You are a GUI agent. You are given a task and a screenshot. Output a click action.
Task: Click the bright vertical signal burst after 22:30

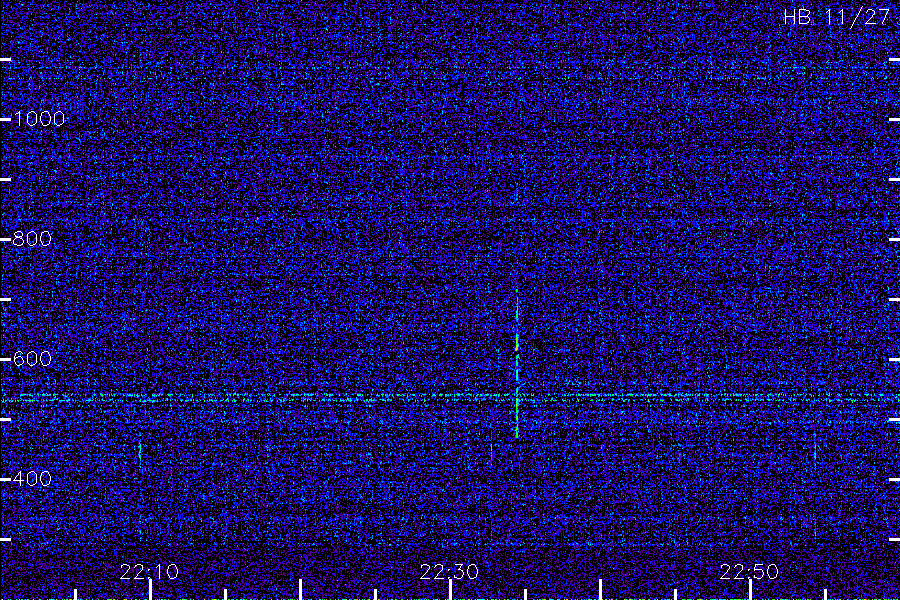pos(517,365)
